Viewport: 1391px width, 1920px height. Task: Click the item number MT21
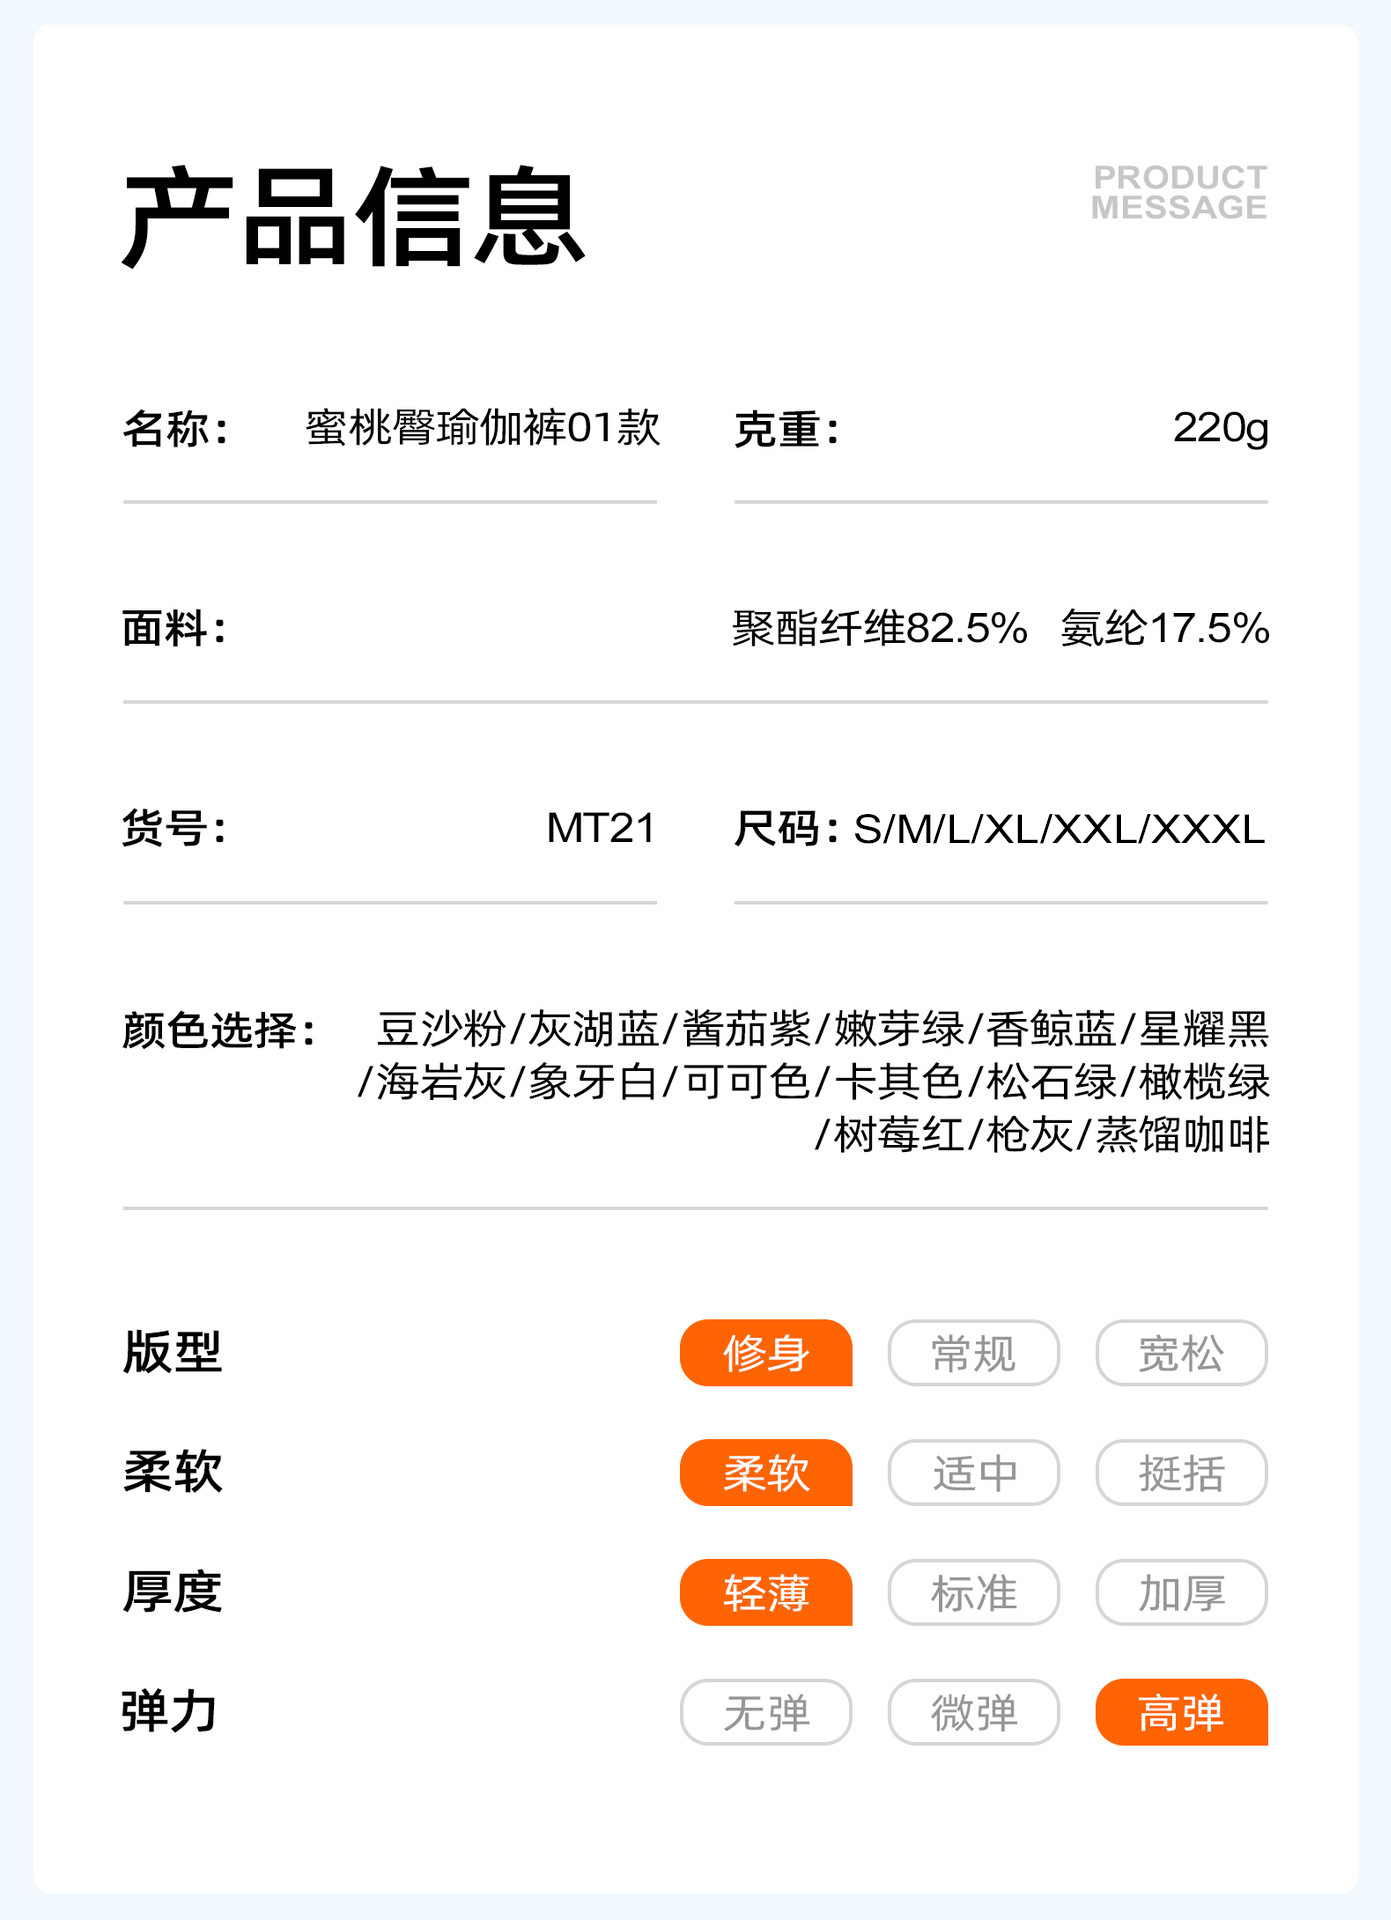(x=601, y=828)
